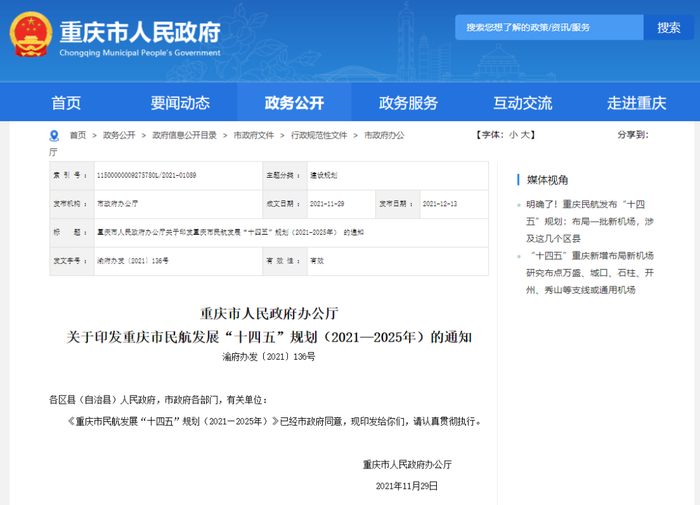Viewport: 700px width, 505px height.
Task: Click the 政务公开 breadcrumb link
Action: [x=119, y=135]
